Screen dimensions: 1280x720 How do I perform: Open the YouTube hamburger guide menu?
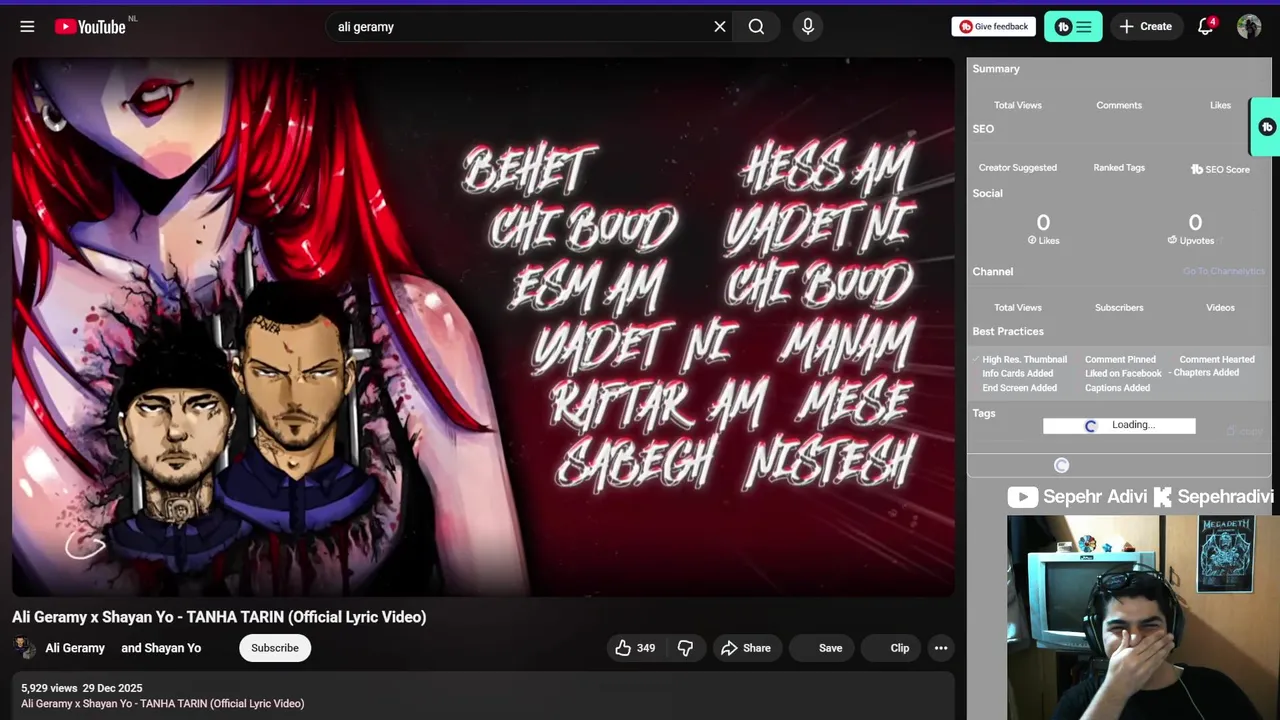coord(27,27)
